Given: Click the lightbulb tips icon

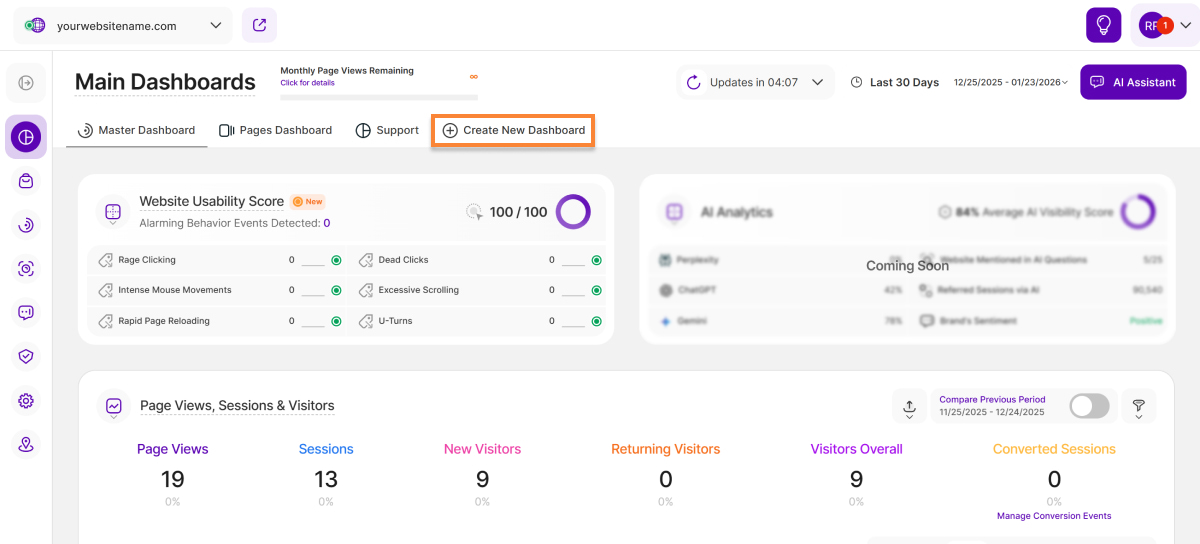Looking at the screenshot, I should 1103,25.
